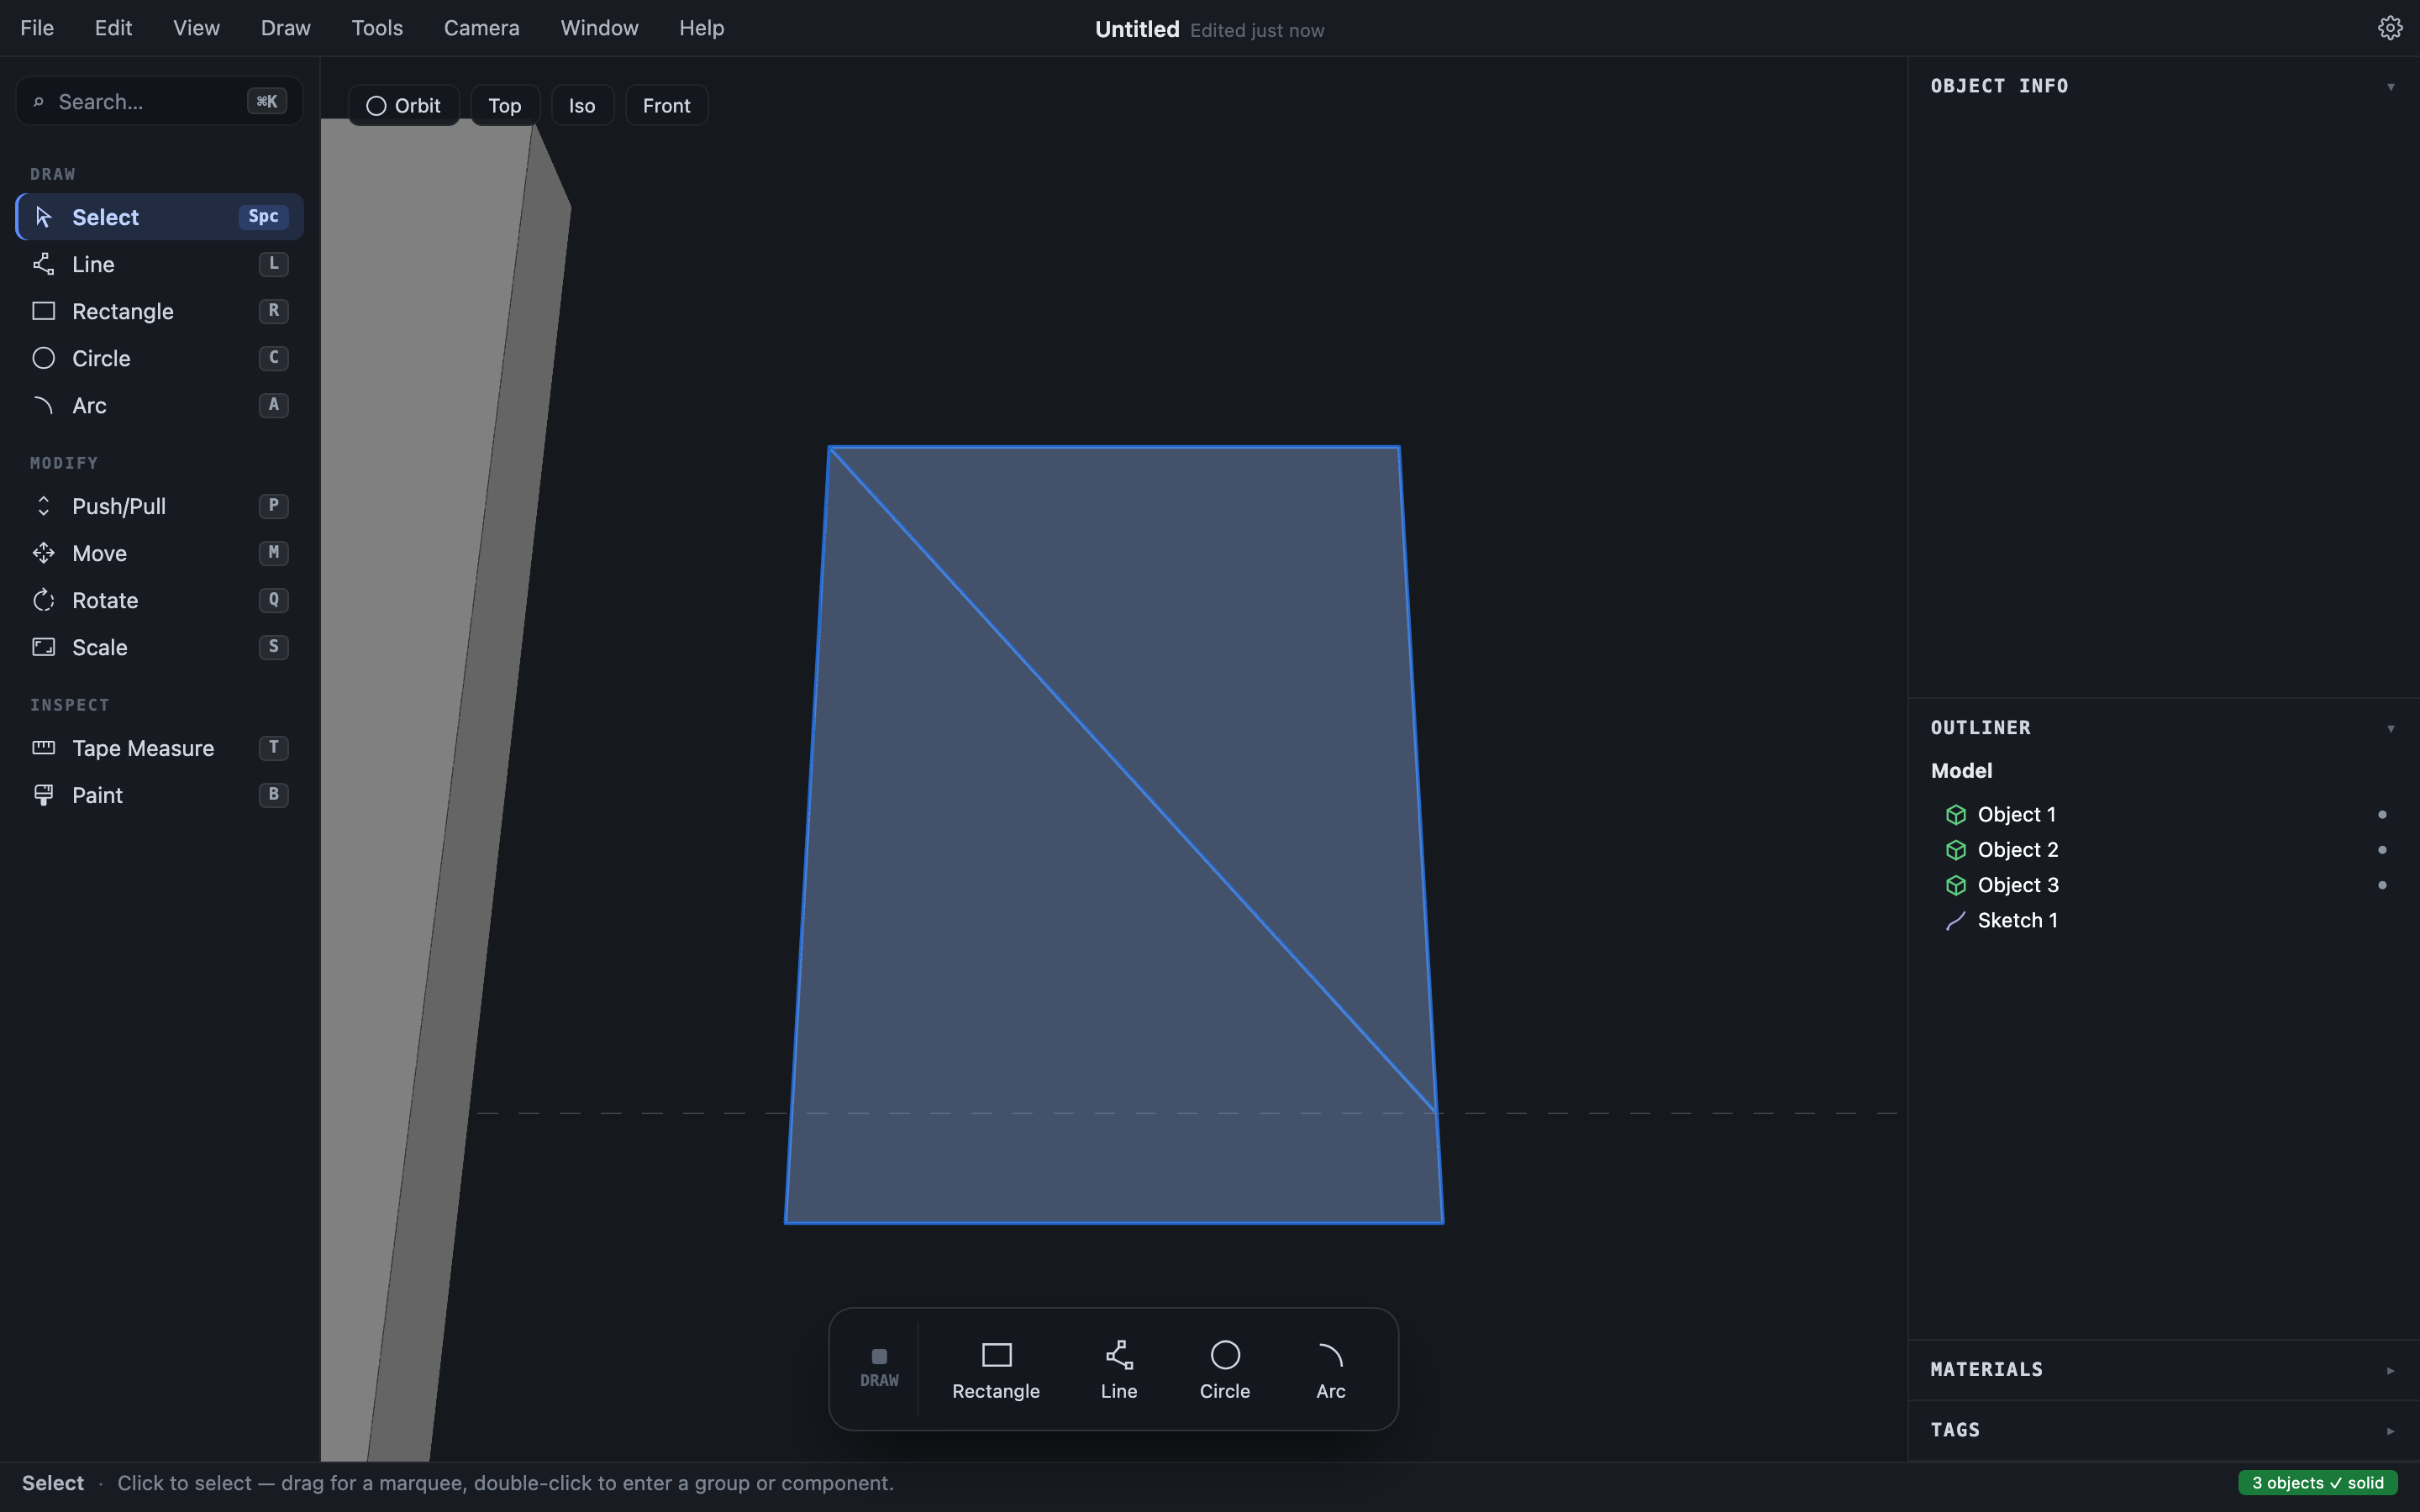Switch to Front view
The image size is (2420, 1512).
click(666, 105)
